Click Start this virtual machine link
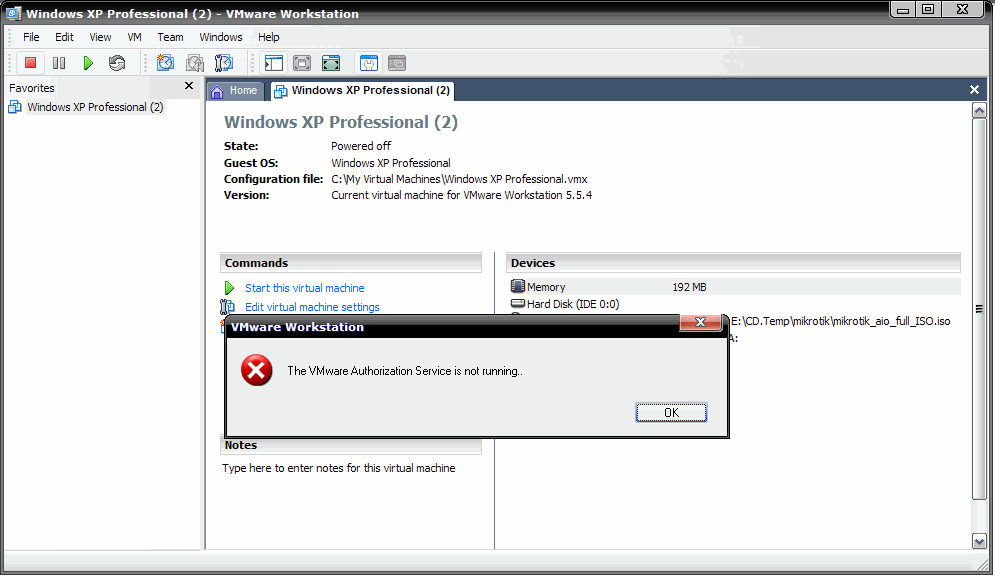 (305, 288)
